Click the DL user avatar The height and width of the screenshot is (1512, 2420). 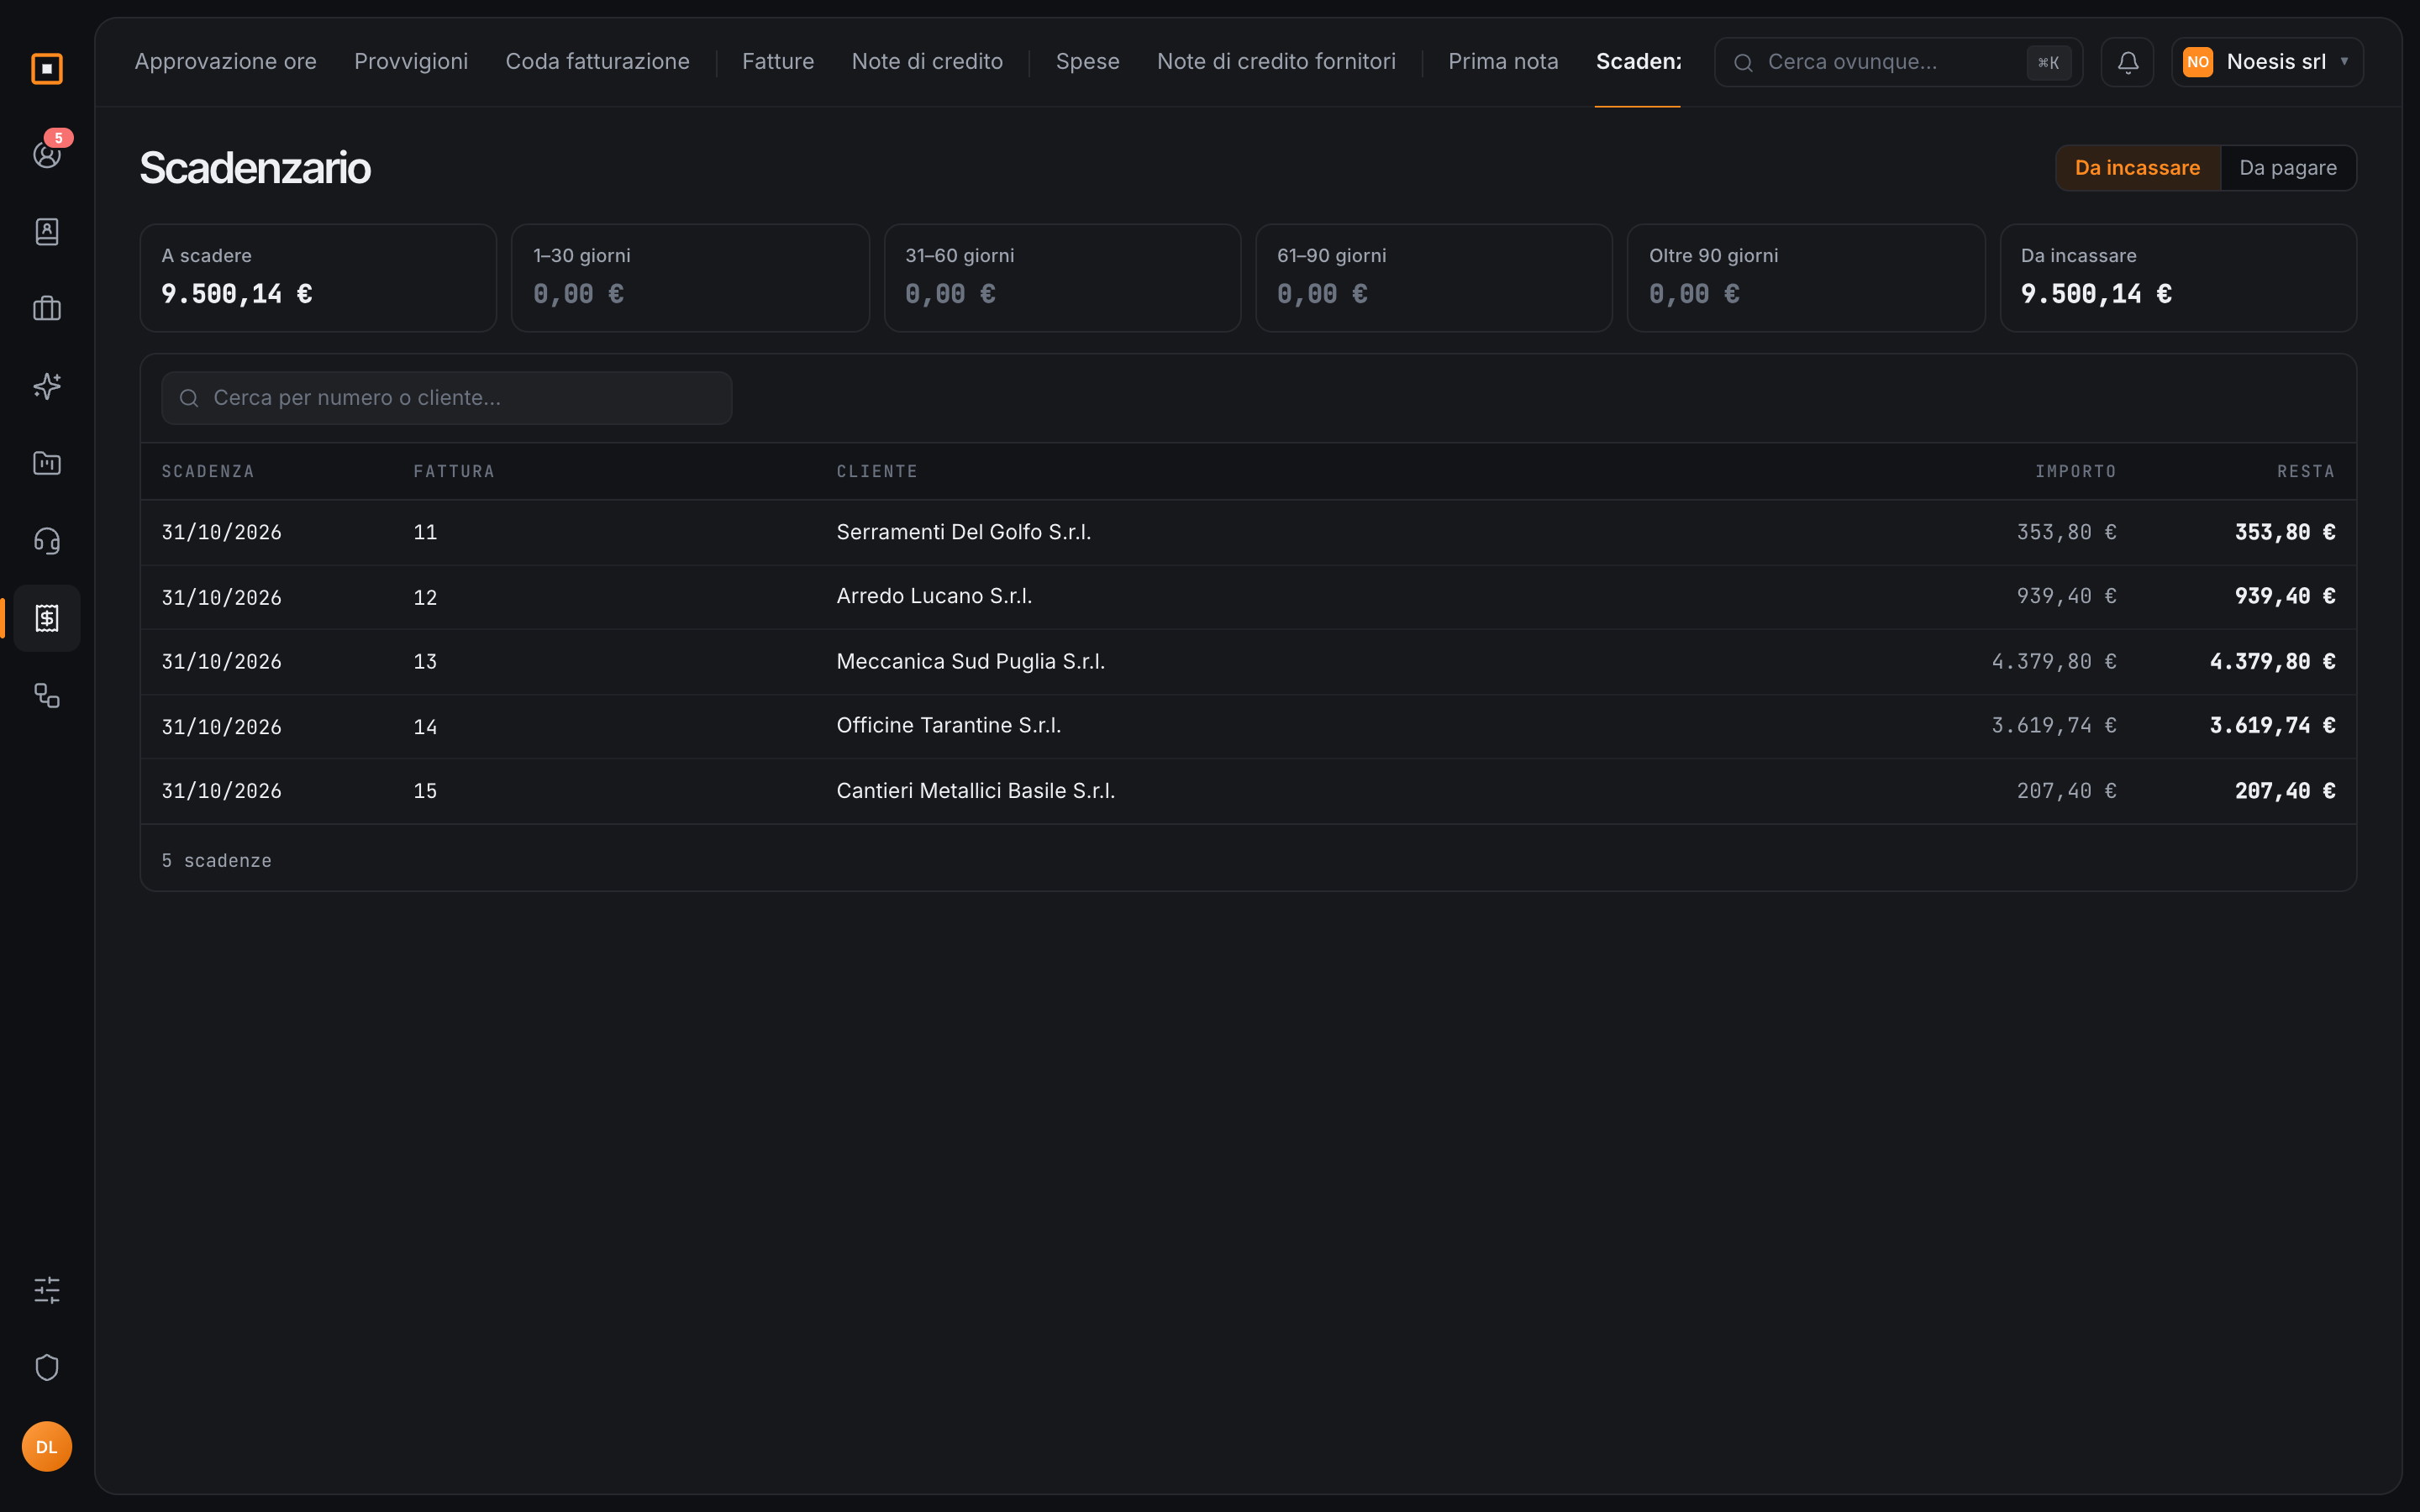(47, 1446)
